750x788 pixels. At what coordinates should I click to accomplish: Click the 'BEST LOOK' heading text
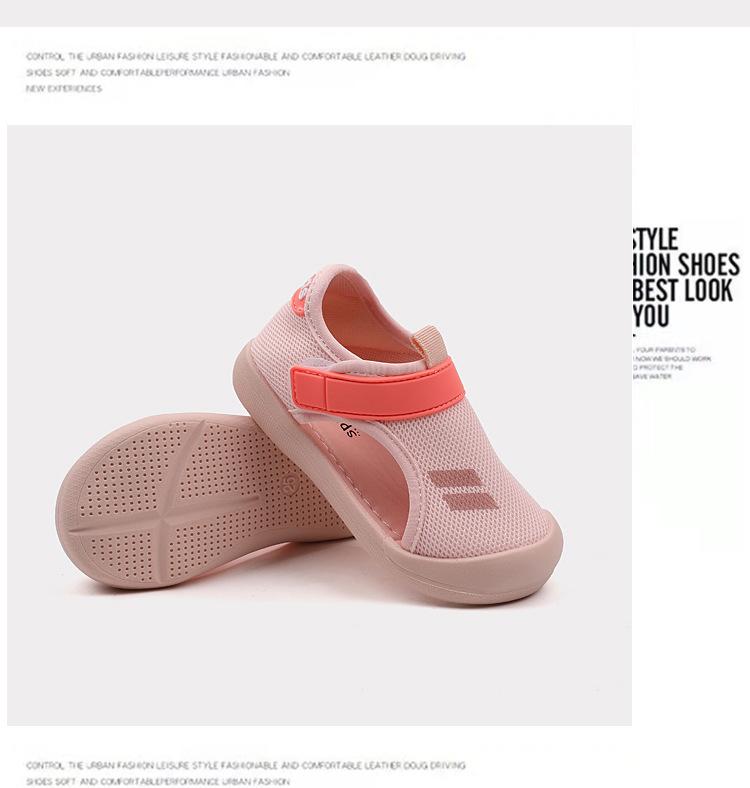pos(683,290)
